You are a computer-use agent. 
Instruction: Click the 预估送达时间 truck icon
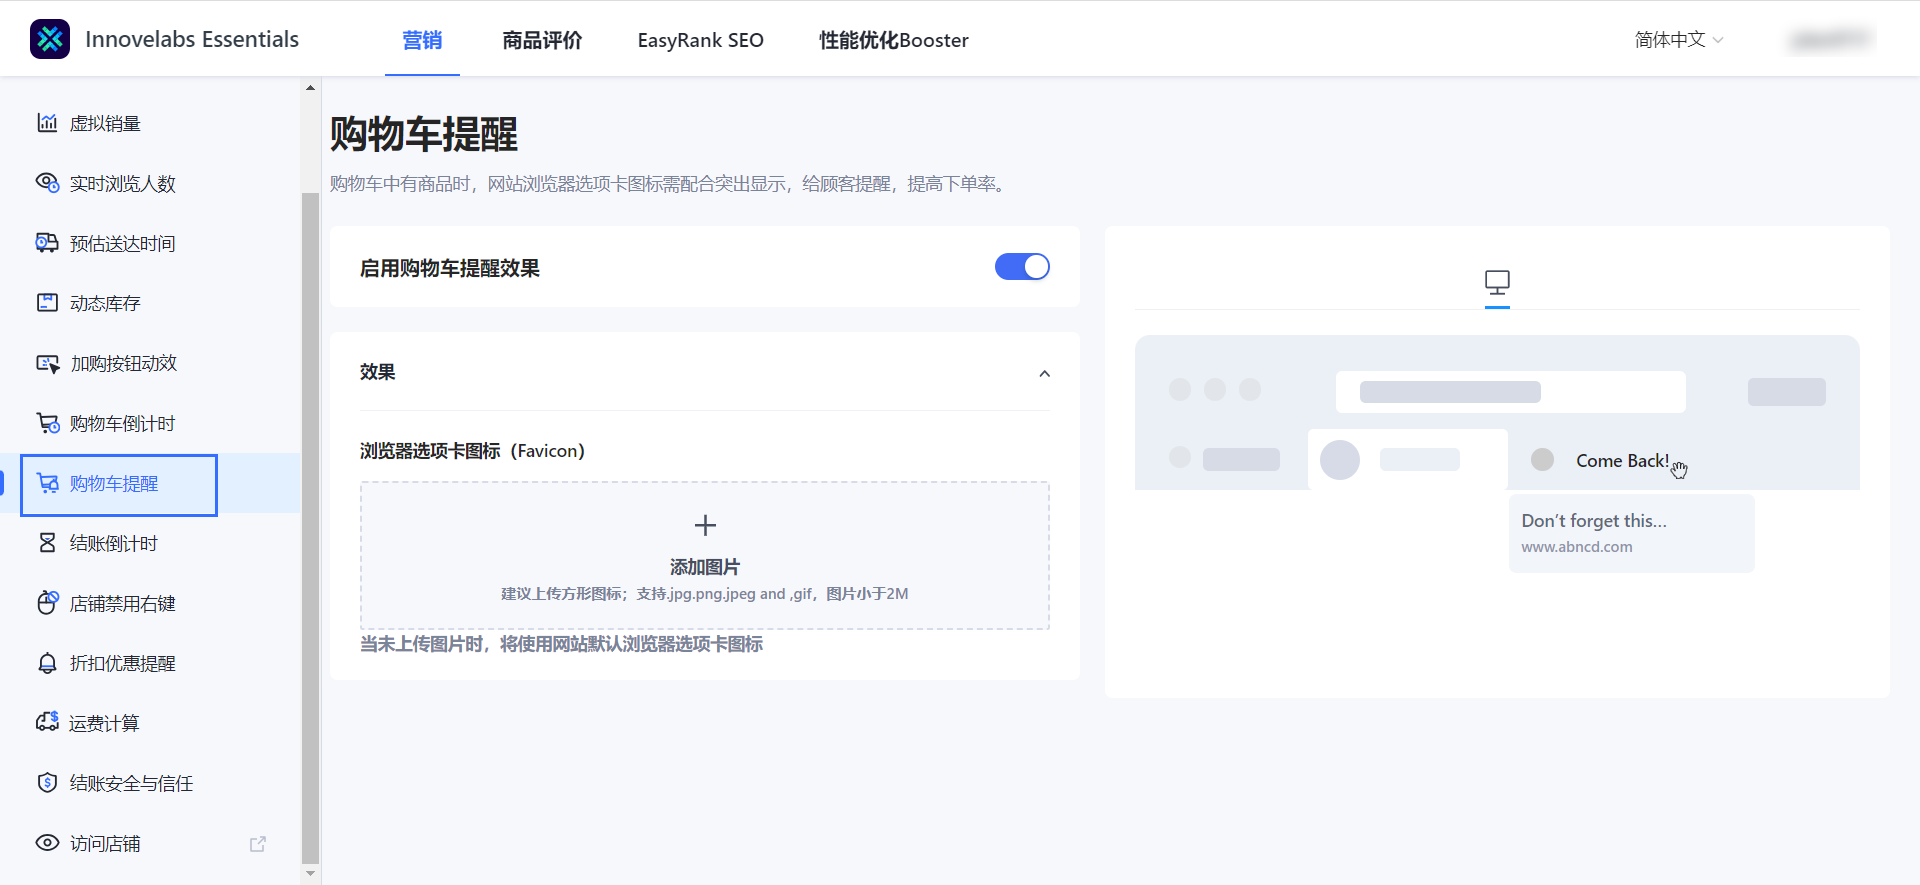coord(47,243)
